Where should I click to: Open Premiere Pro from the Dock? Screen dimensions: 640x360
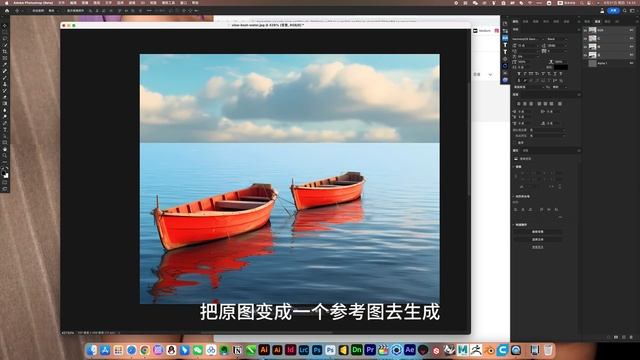tap(370, 350)
